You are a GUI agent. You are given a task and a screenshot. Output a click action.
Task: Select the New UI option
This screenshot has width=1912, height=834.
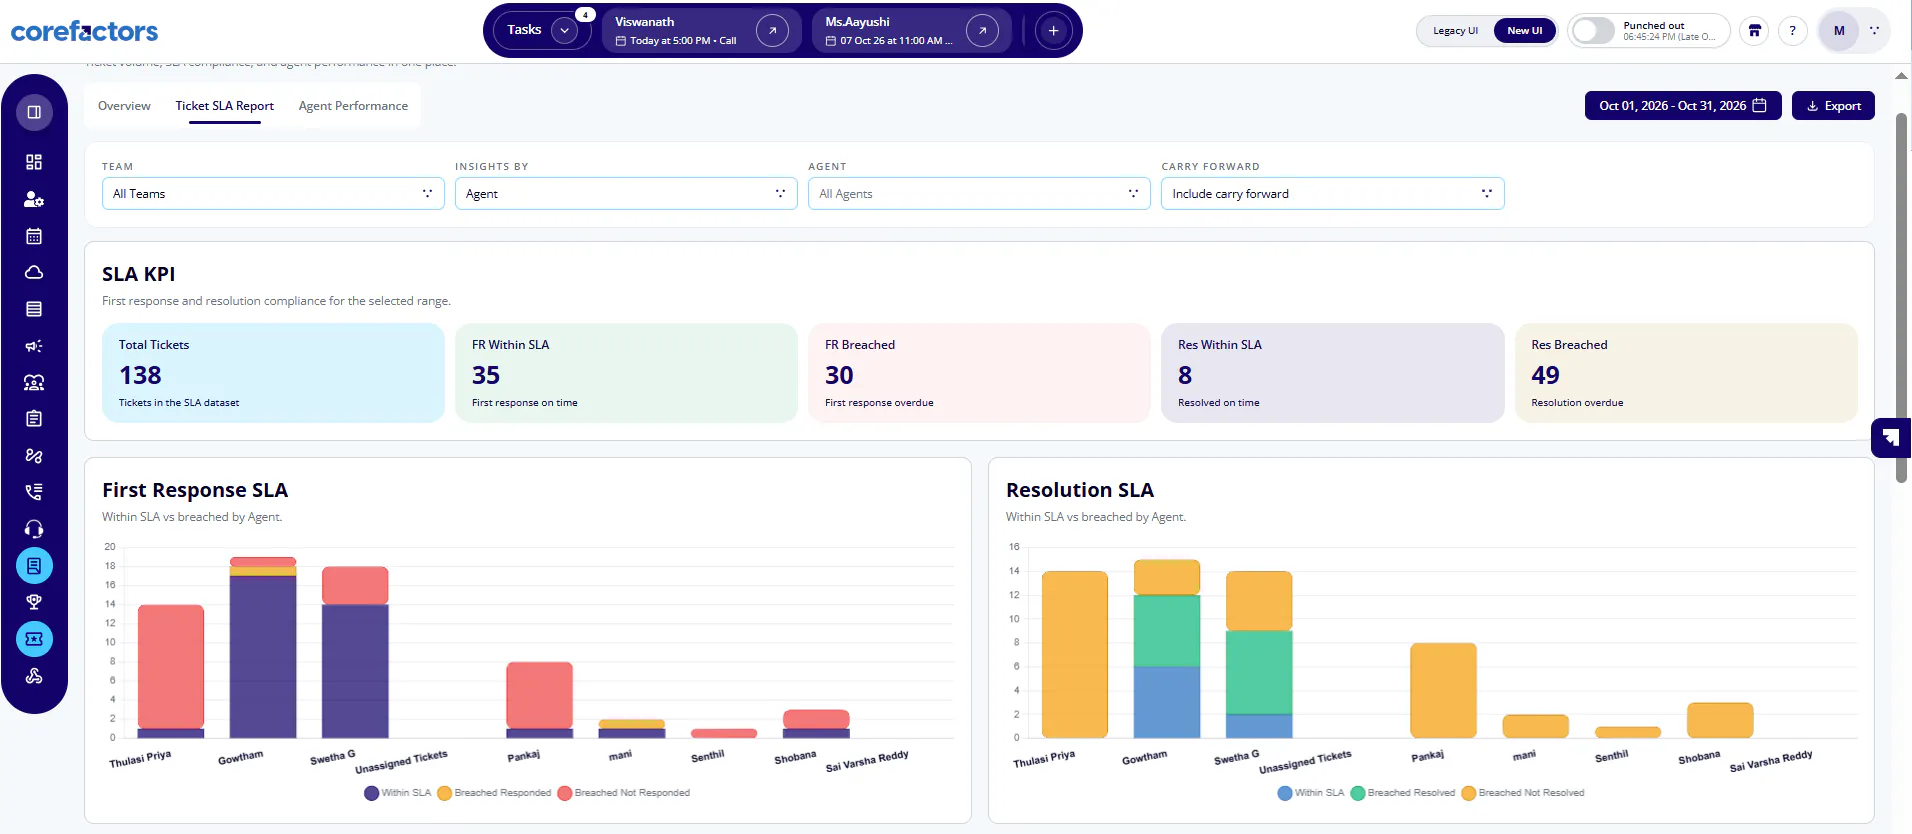[x=1524, y=31]
